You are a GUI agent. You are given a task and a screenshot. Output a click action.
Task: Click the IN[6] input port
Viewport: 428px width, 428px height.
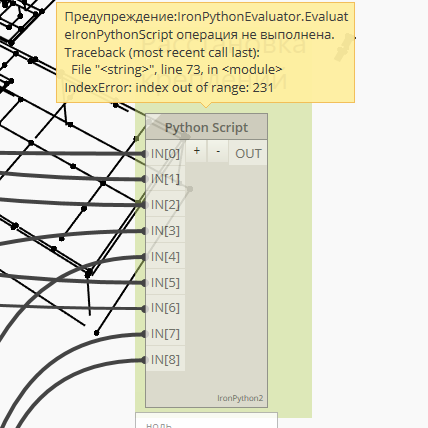[165, 308]
